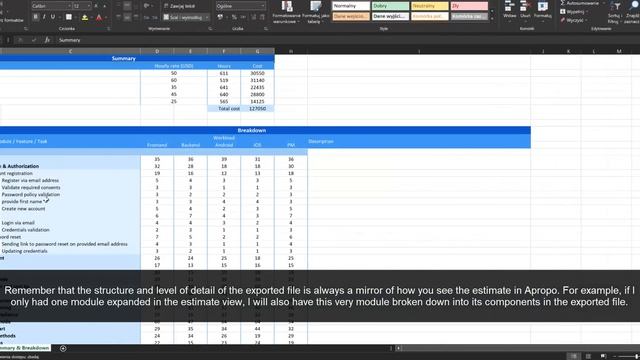Viewport: 640px width, 360px height.
Task: Select 'Create new account' cell
Action: click(x=23, y=209)
